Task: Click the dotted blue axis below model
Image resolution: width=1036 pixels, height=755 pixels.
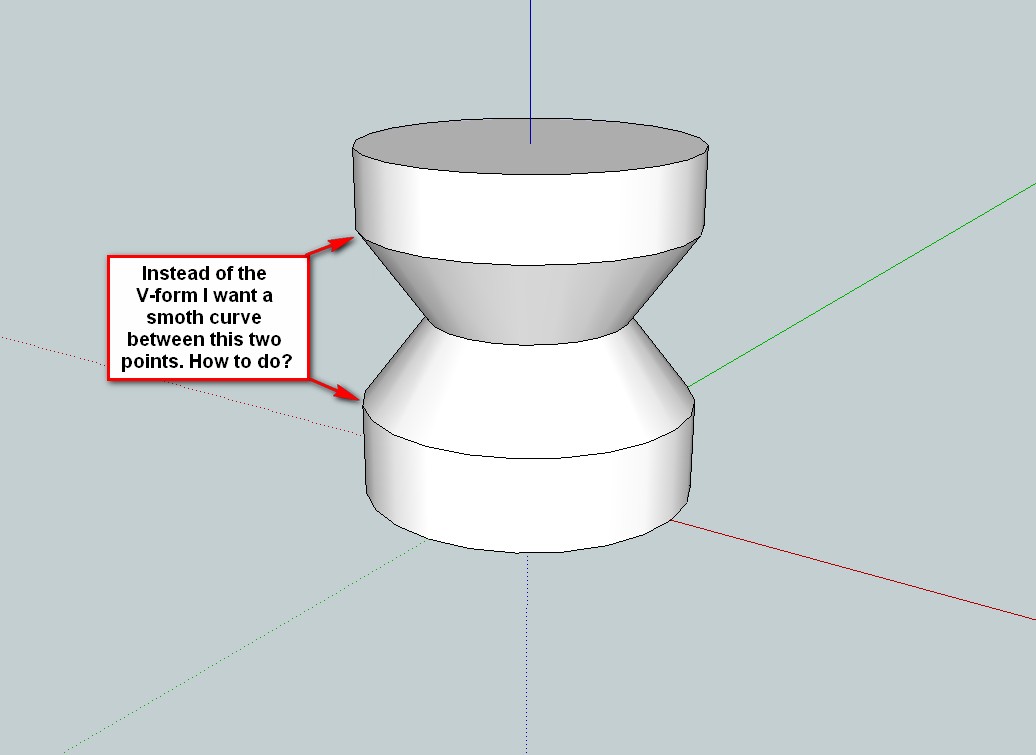Action: 527,650
